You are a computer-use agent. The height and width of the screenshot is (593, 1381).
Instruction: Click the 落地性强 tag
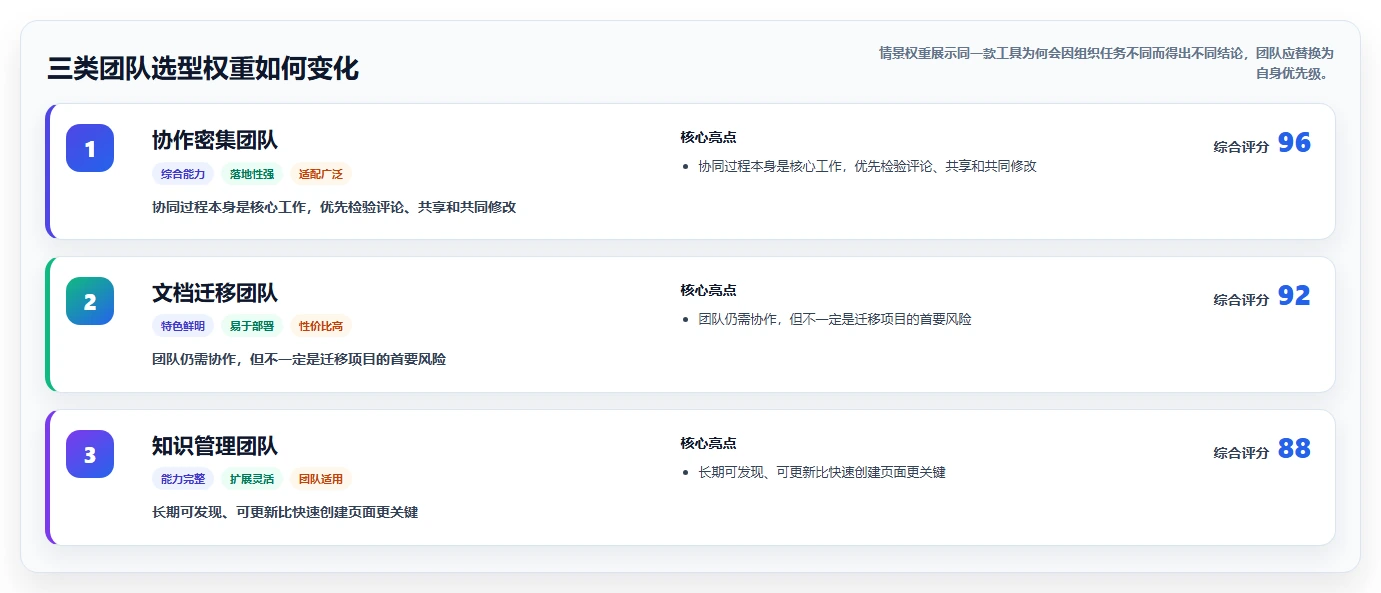coord(252,174)
